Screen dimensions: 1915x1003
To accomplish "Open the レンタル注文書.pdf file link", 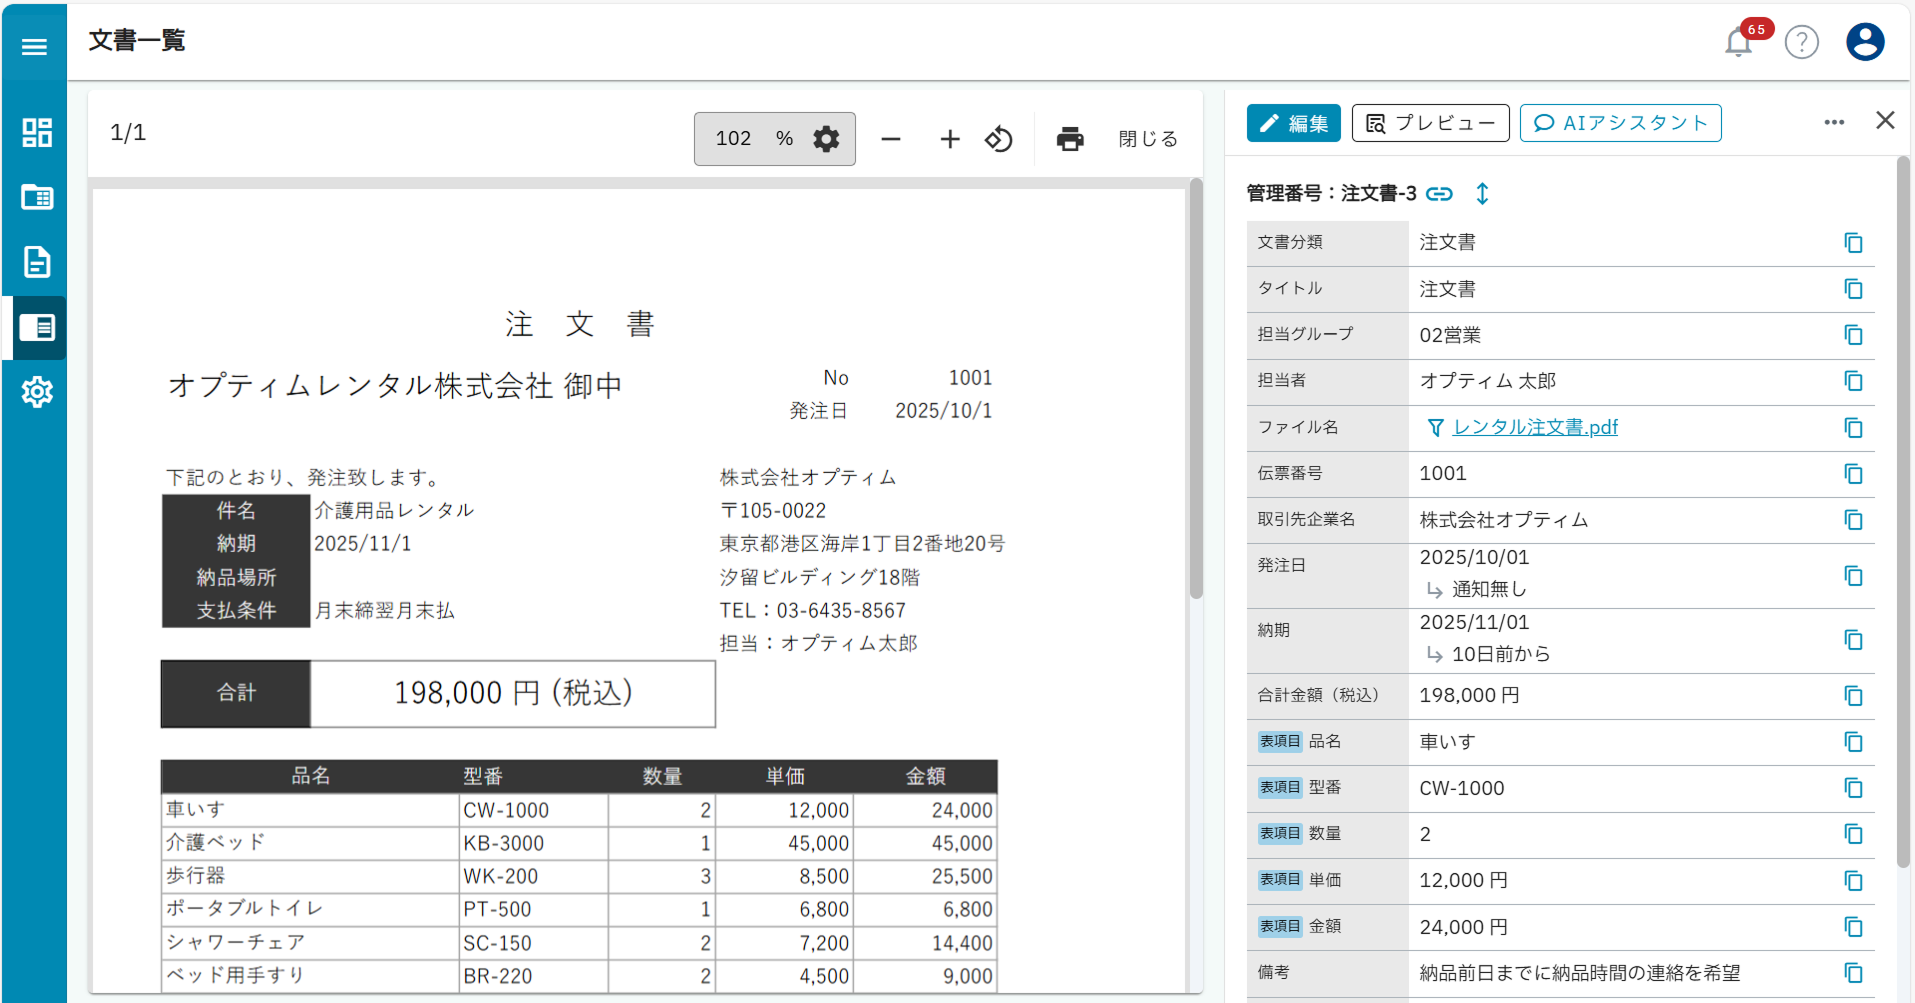I will coord(1534,427).
